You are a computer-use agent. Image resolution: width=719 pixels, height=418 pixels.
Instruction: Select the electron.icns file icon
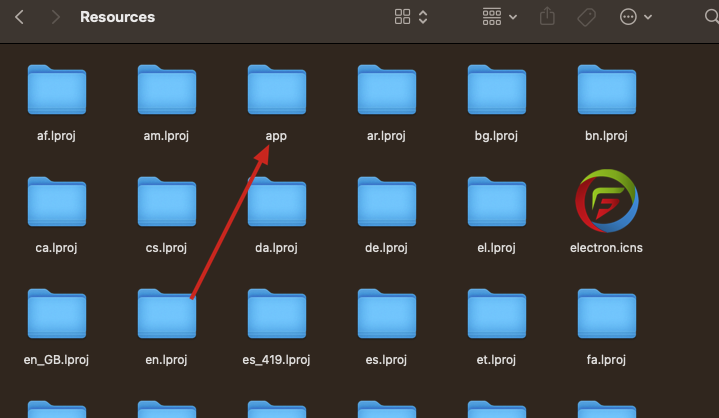[x=607, y=201]
